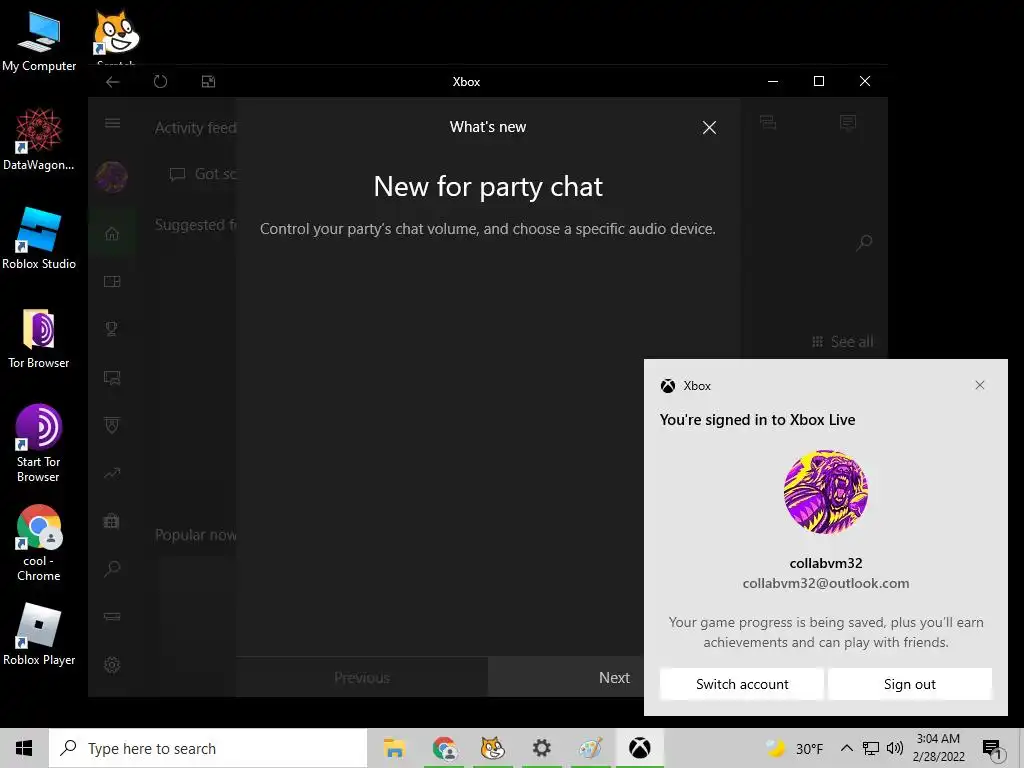
Task: Open Clubs shield icon in Xbox sidebar
Action: 112,425
